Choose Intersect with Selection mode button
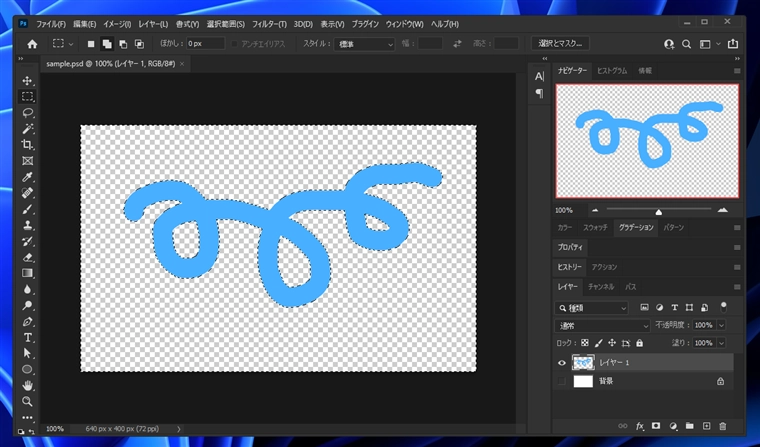760x447 pixels. pos(139,44)
